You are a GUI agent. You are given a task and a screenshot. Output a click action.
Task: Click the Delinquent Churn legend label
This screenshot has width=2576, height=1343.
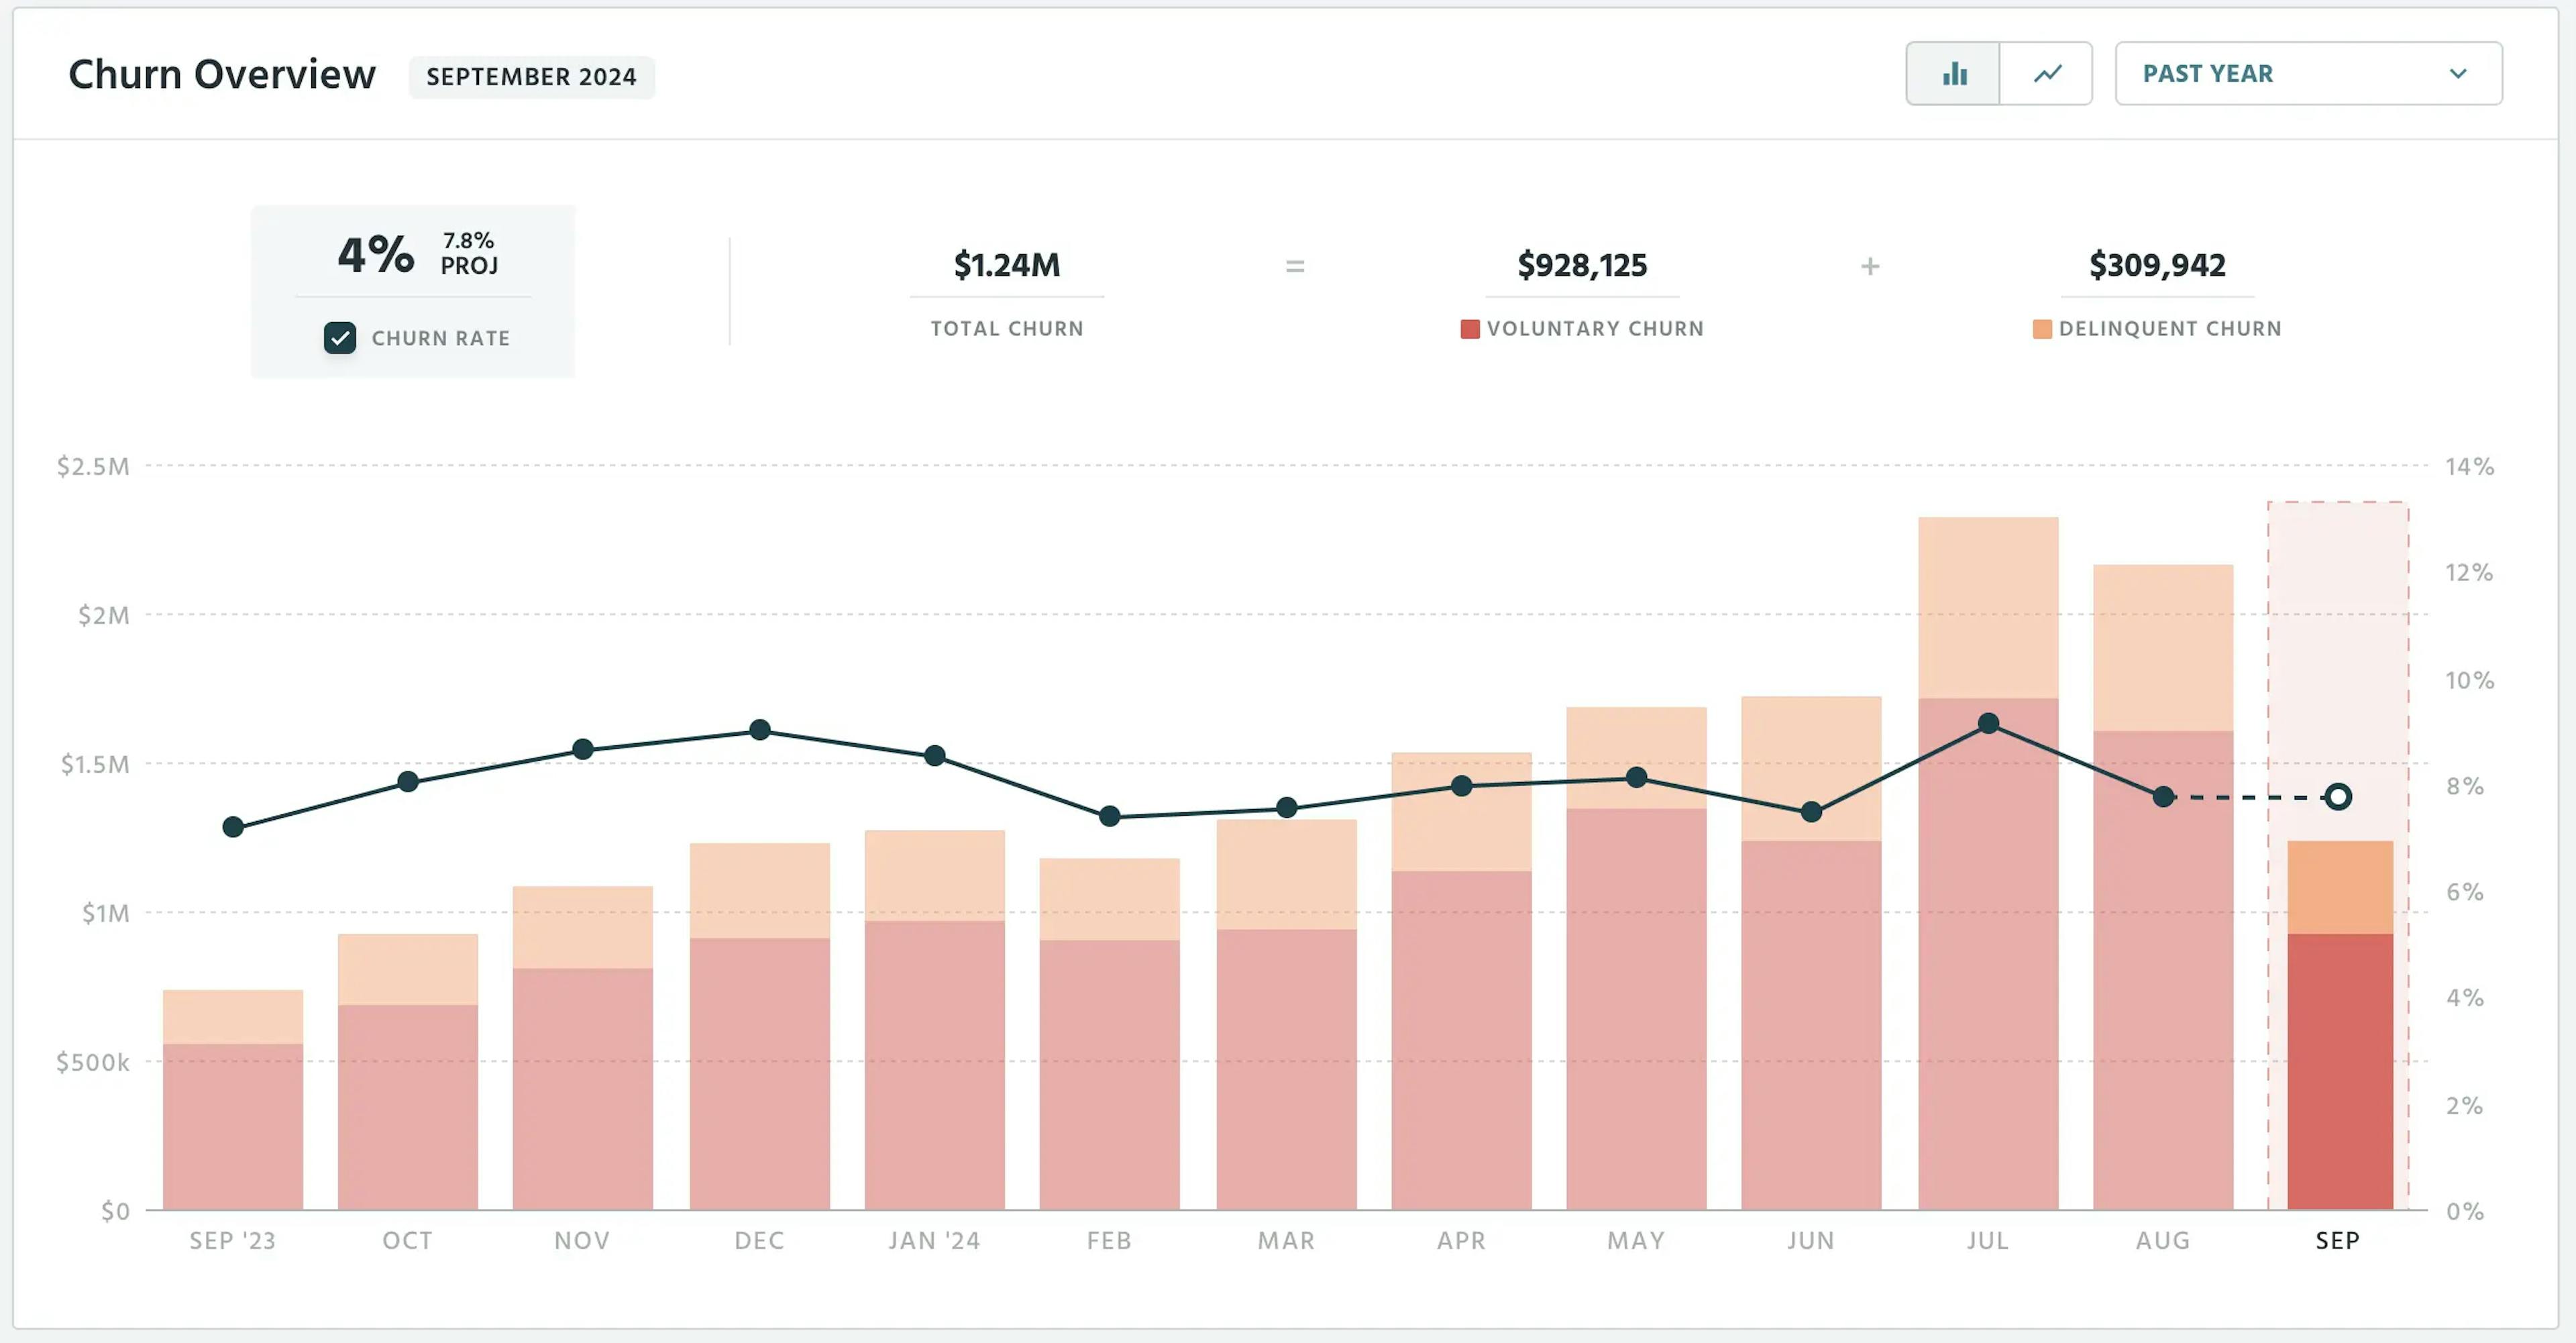[x=2170, y=329]
